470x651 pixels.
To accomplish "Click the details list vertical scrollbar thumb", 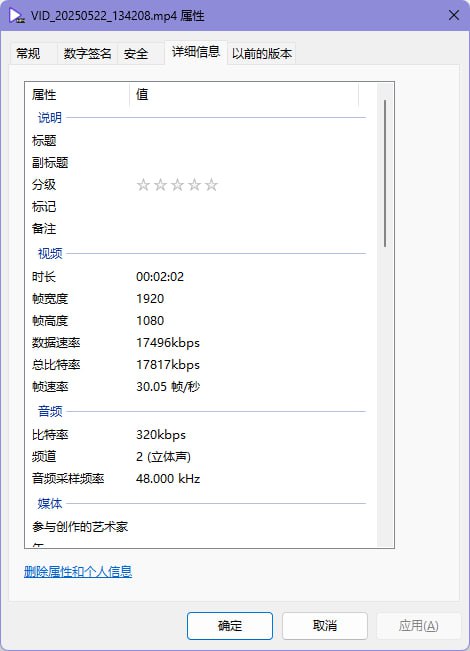I will (385, 174).
